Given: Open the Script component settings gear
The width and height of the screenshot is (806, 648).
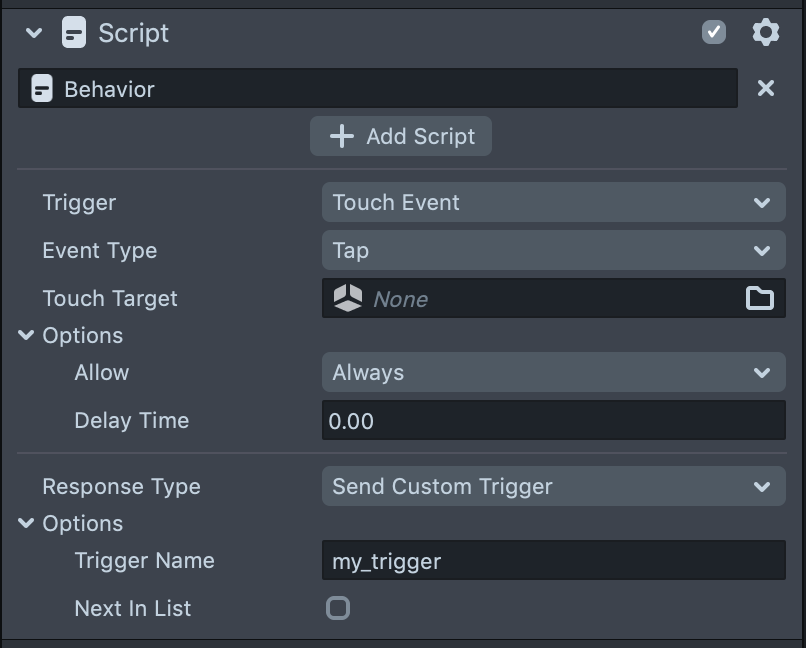Looking at the screenshot, I should pos(765,33).
